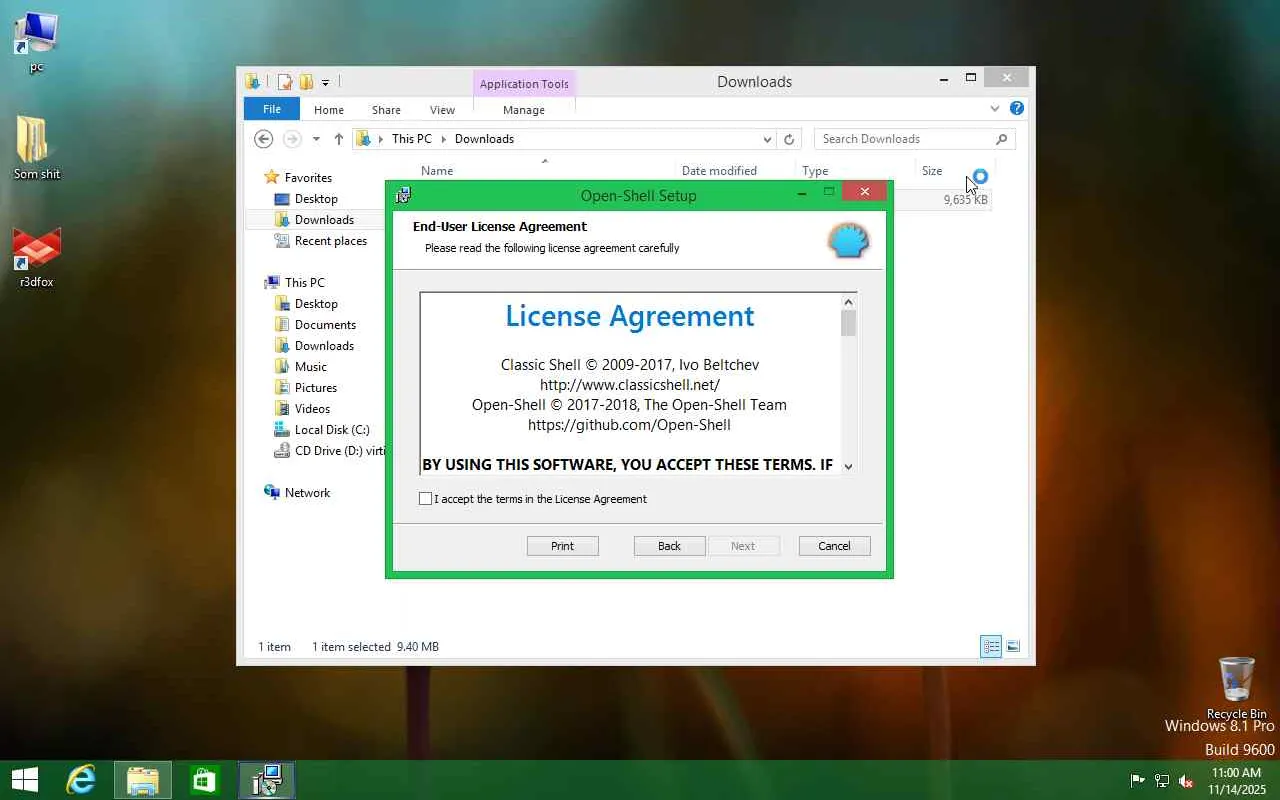This screenshot has height=800, width=1280.
Task: Open the Home ribbon tab
Action: (x=329, y=110)
